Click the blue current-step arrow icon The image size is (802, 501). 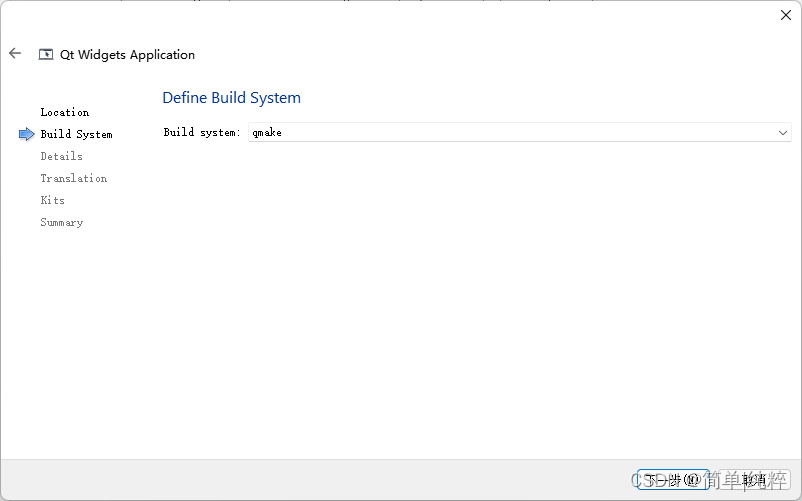point(27,134)
